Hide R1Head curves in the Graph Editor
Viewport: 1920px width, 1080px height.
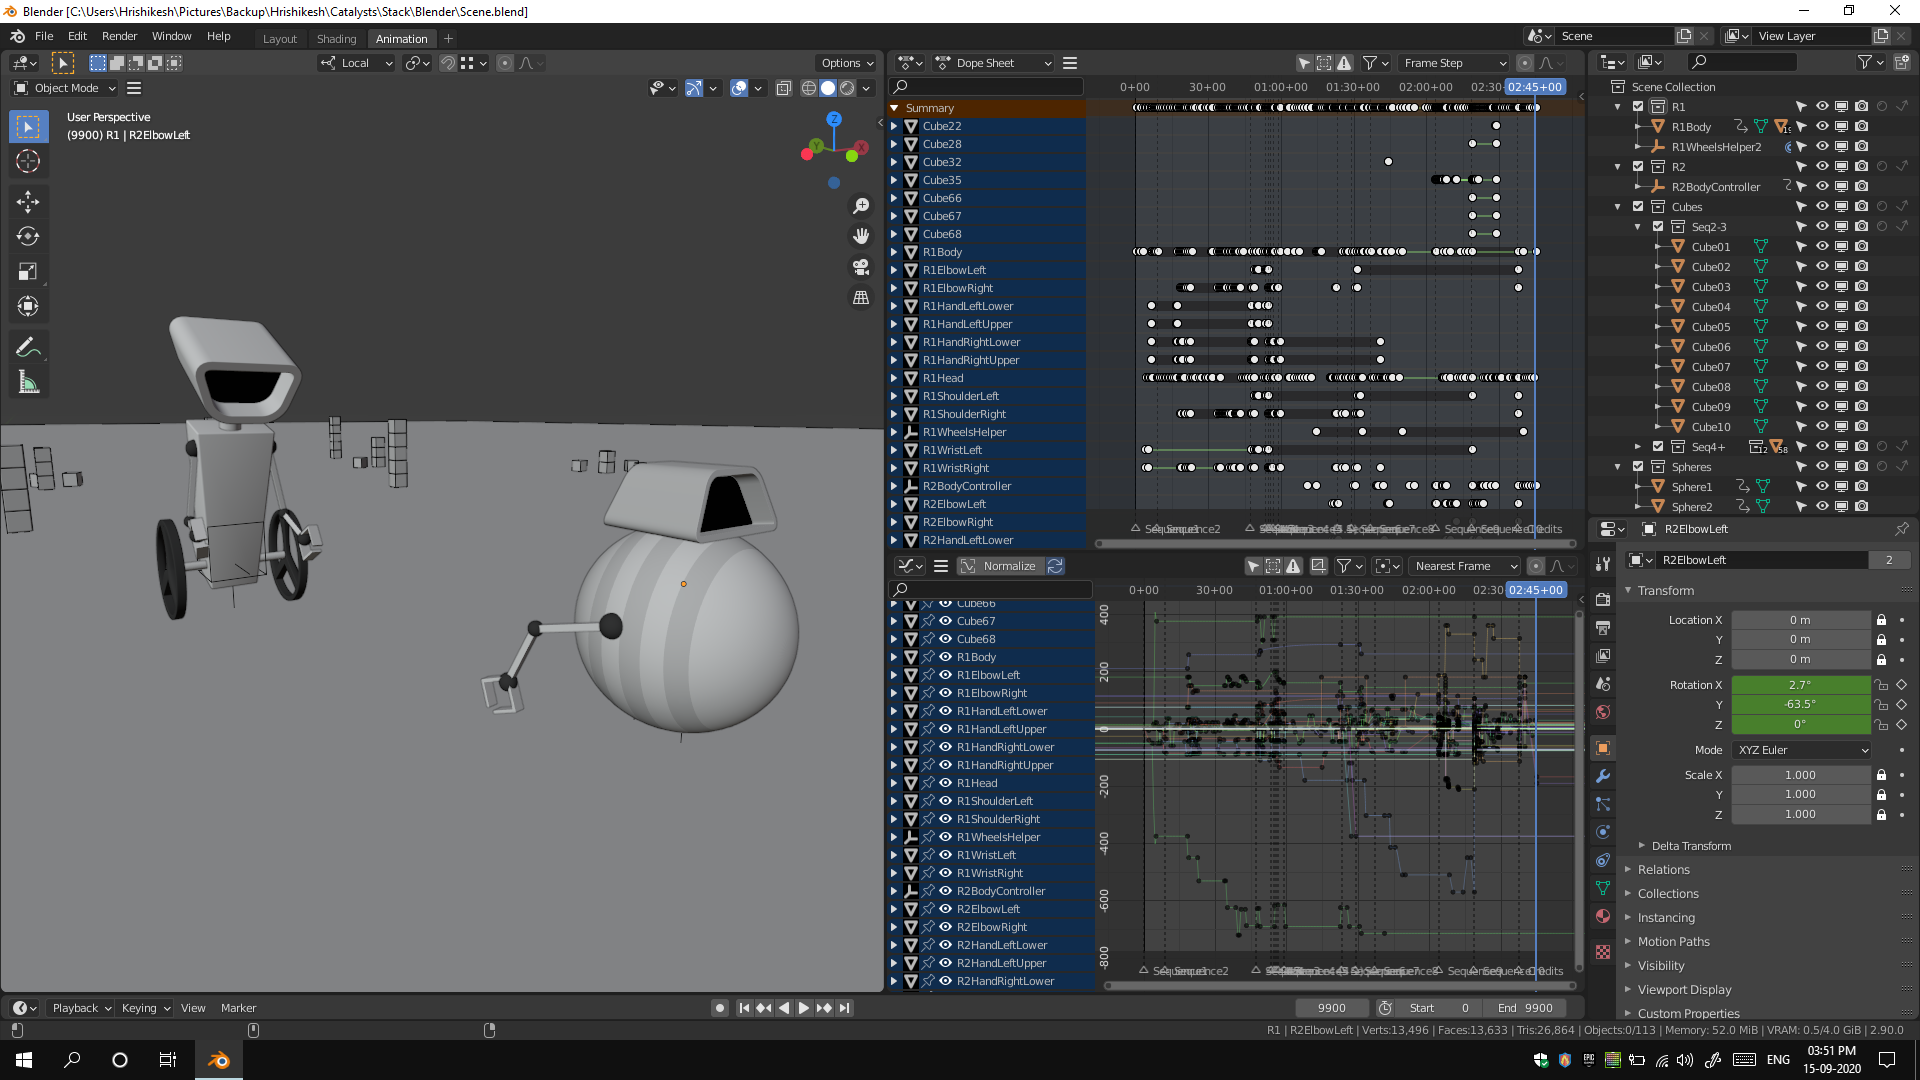[x=945, y=783]
